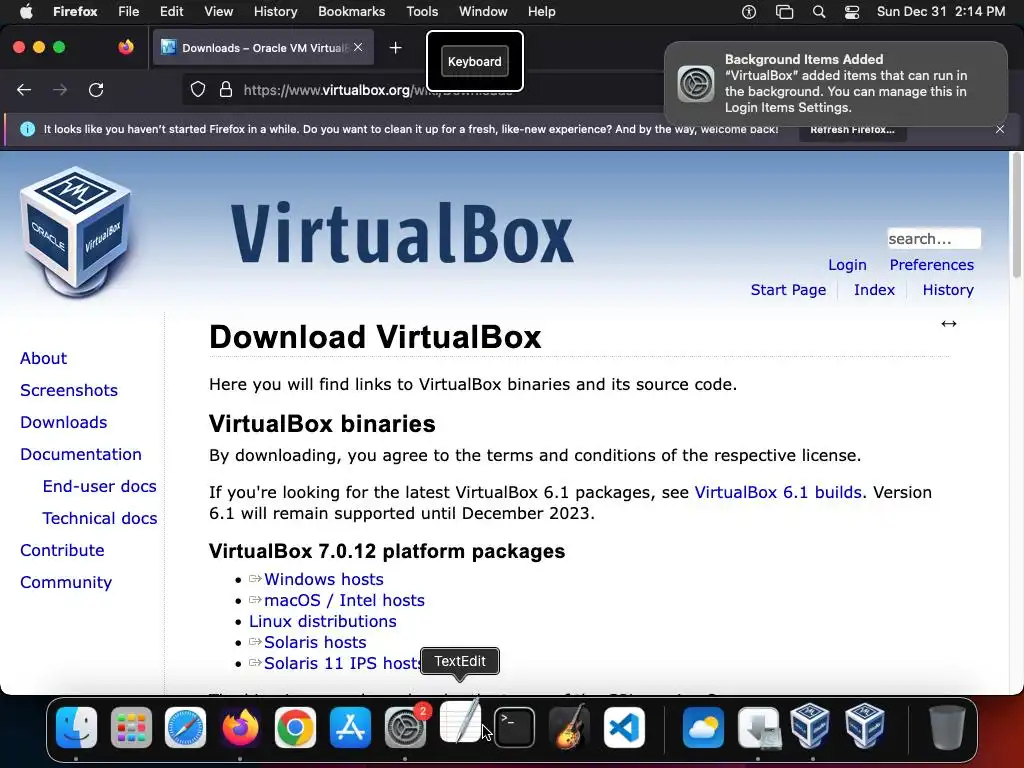
Task: Open Visual Studio Code in the Dock
Action: [624, 728]
